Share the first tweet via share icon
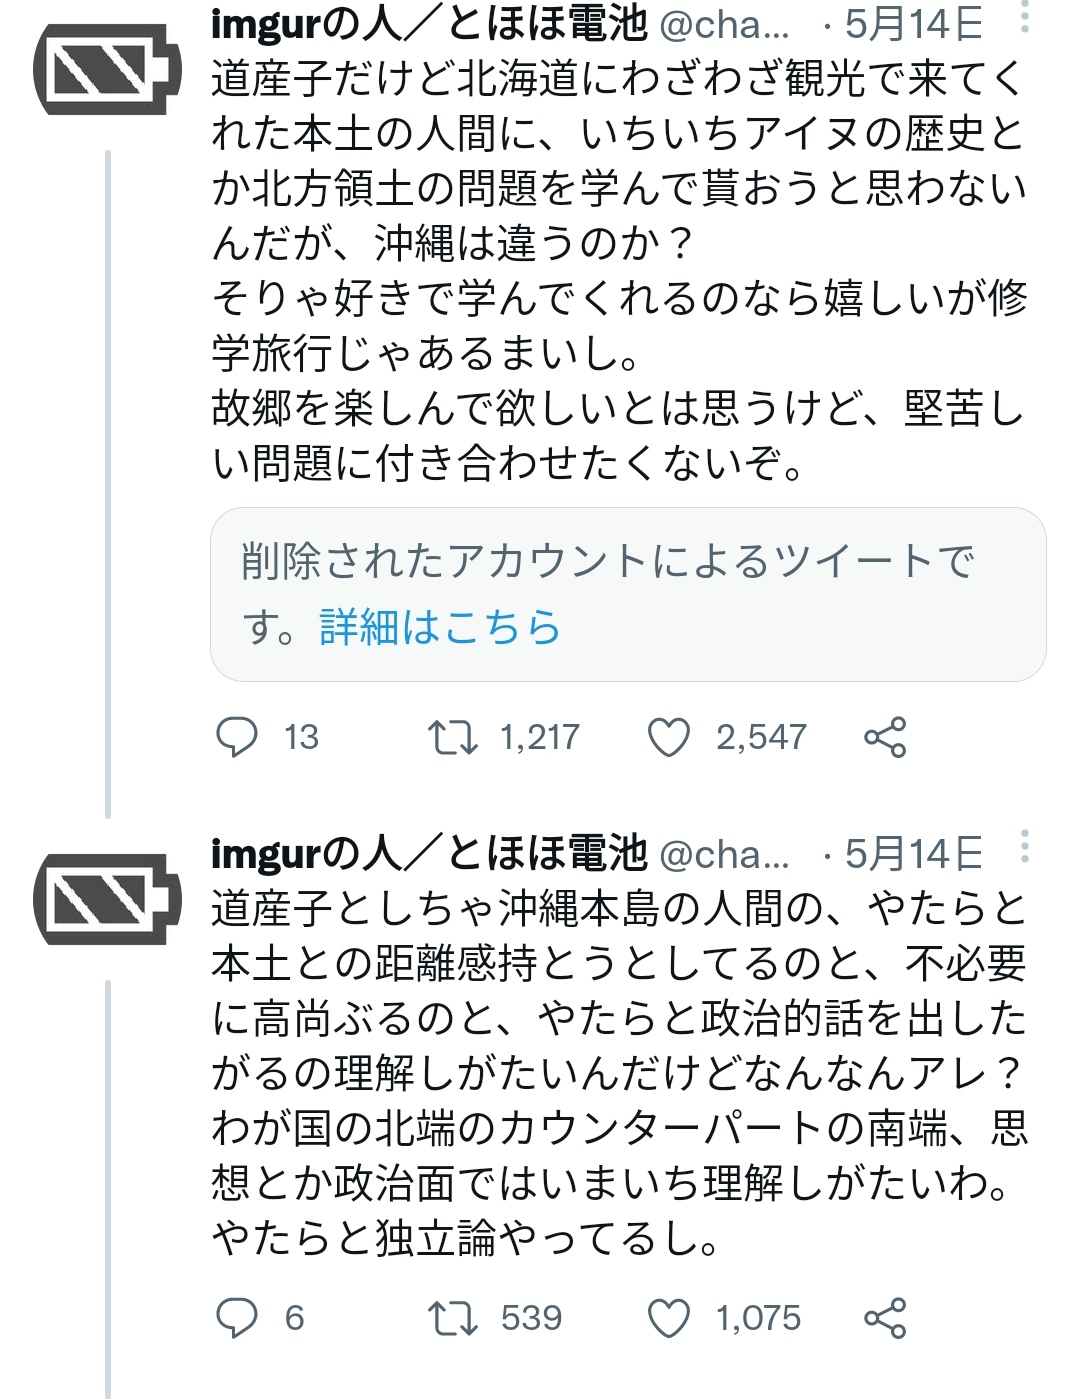This screenshot has width=1080, height=1399. [885, 738]
